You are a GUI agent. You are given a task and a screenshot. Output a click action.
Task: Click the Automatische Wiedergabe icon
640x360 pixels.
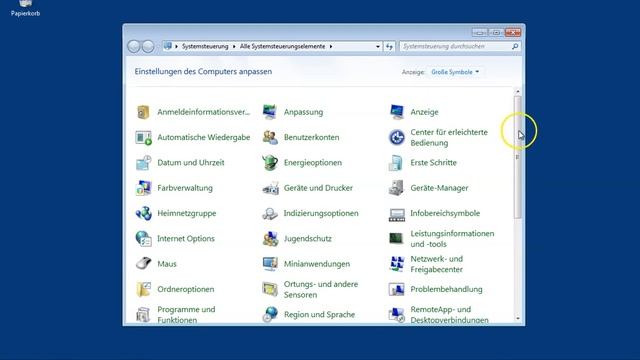click(143, 137)
